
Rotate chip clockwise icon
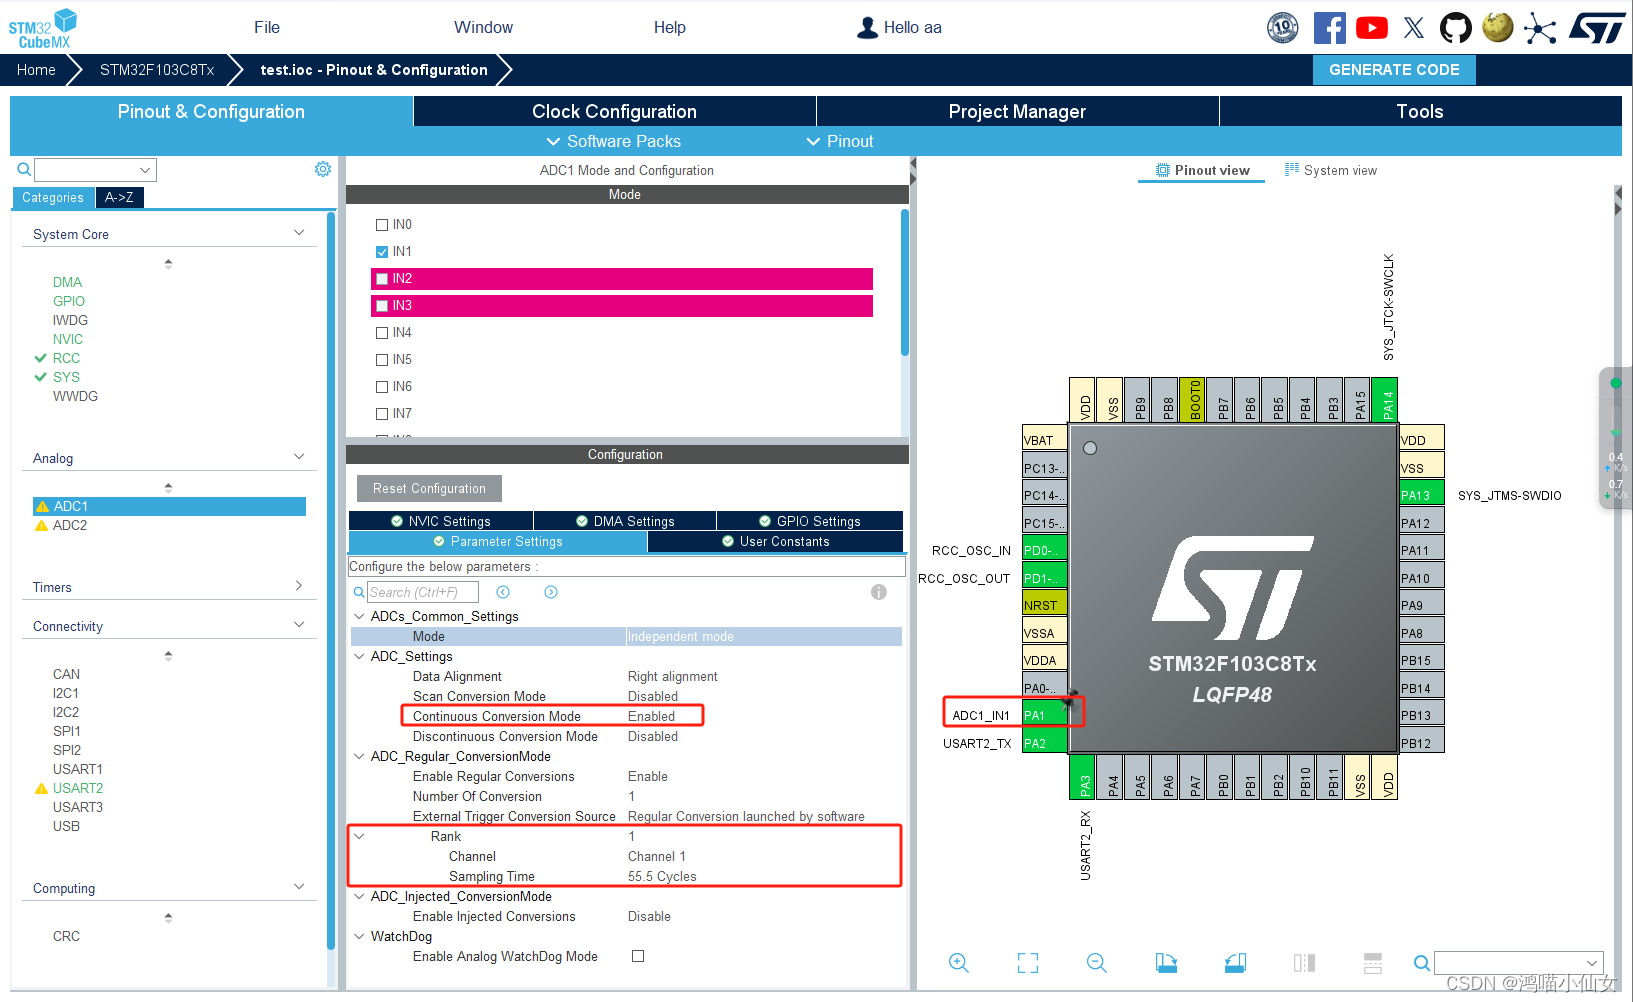coord(1166,963)
